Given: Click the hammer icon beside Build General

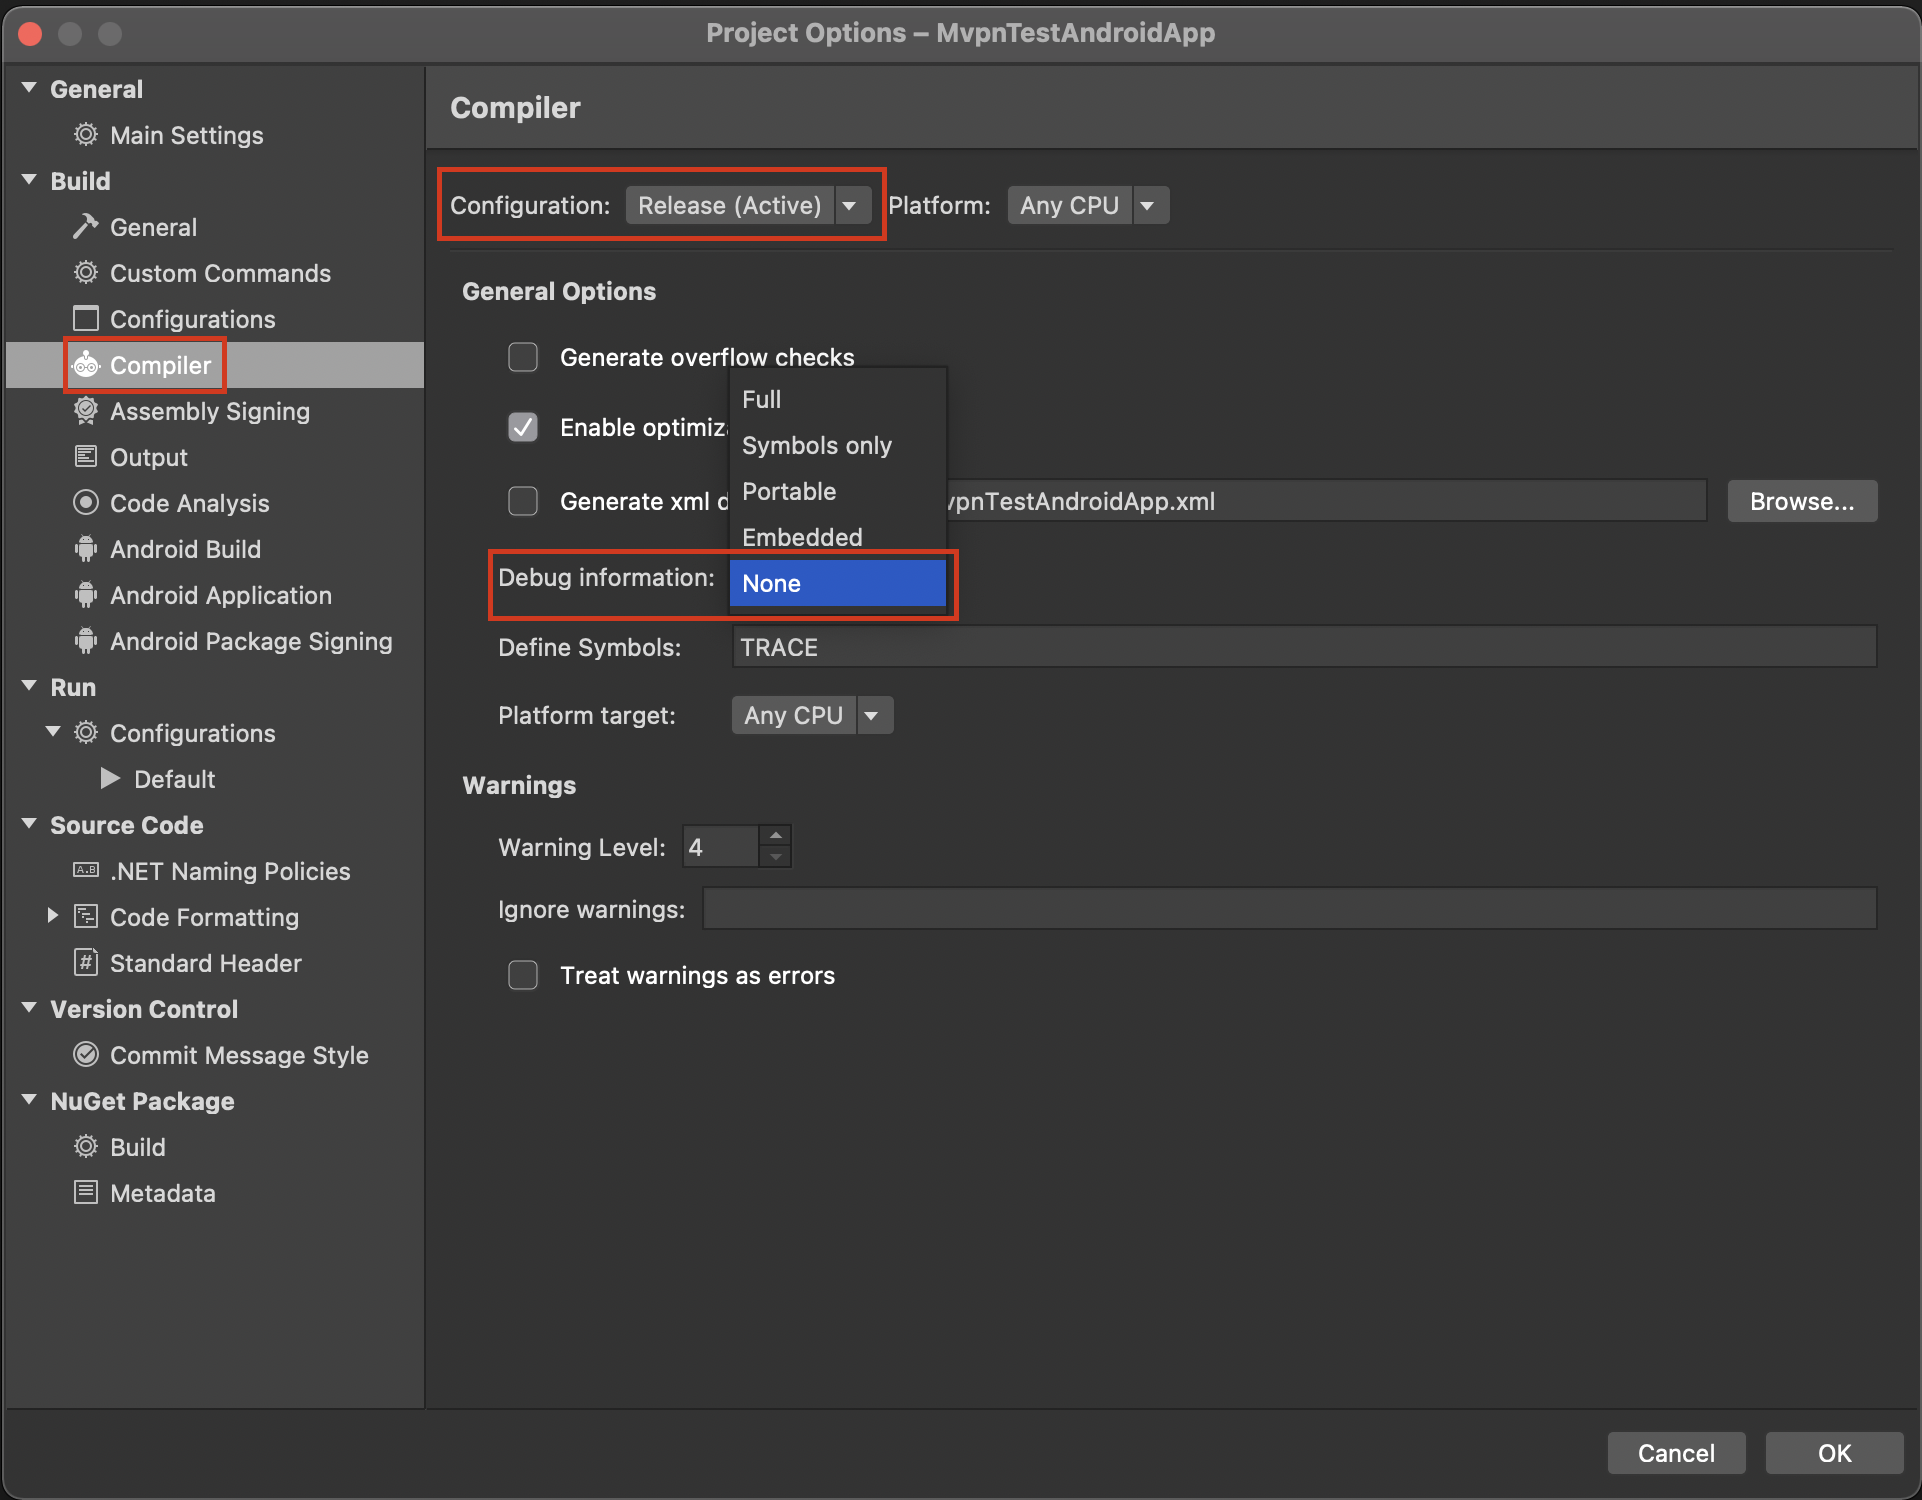Looking at the screenshot, I should 86,226.
